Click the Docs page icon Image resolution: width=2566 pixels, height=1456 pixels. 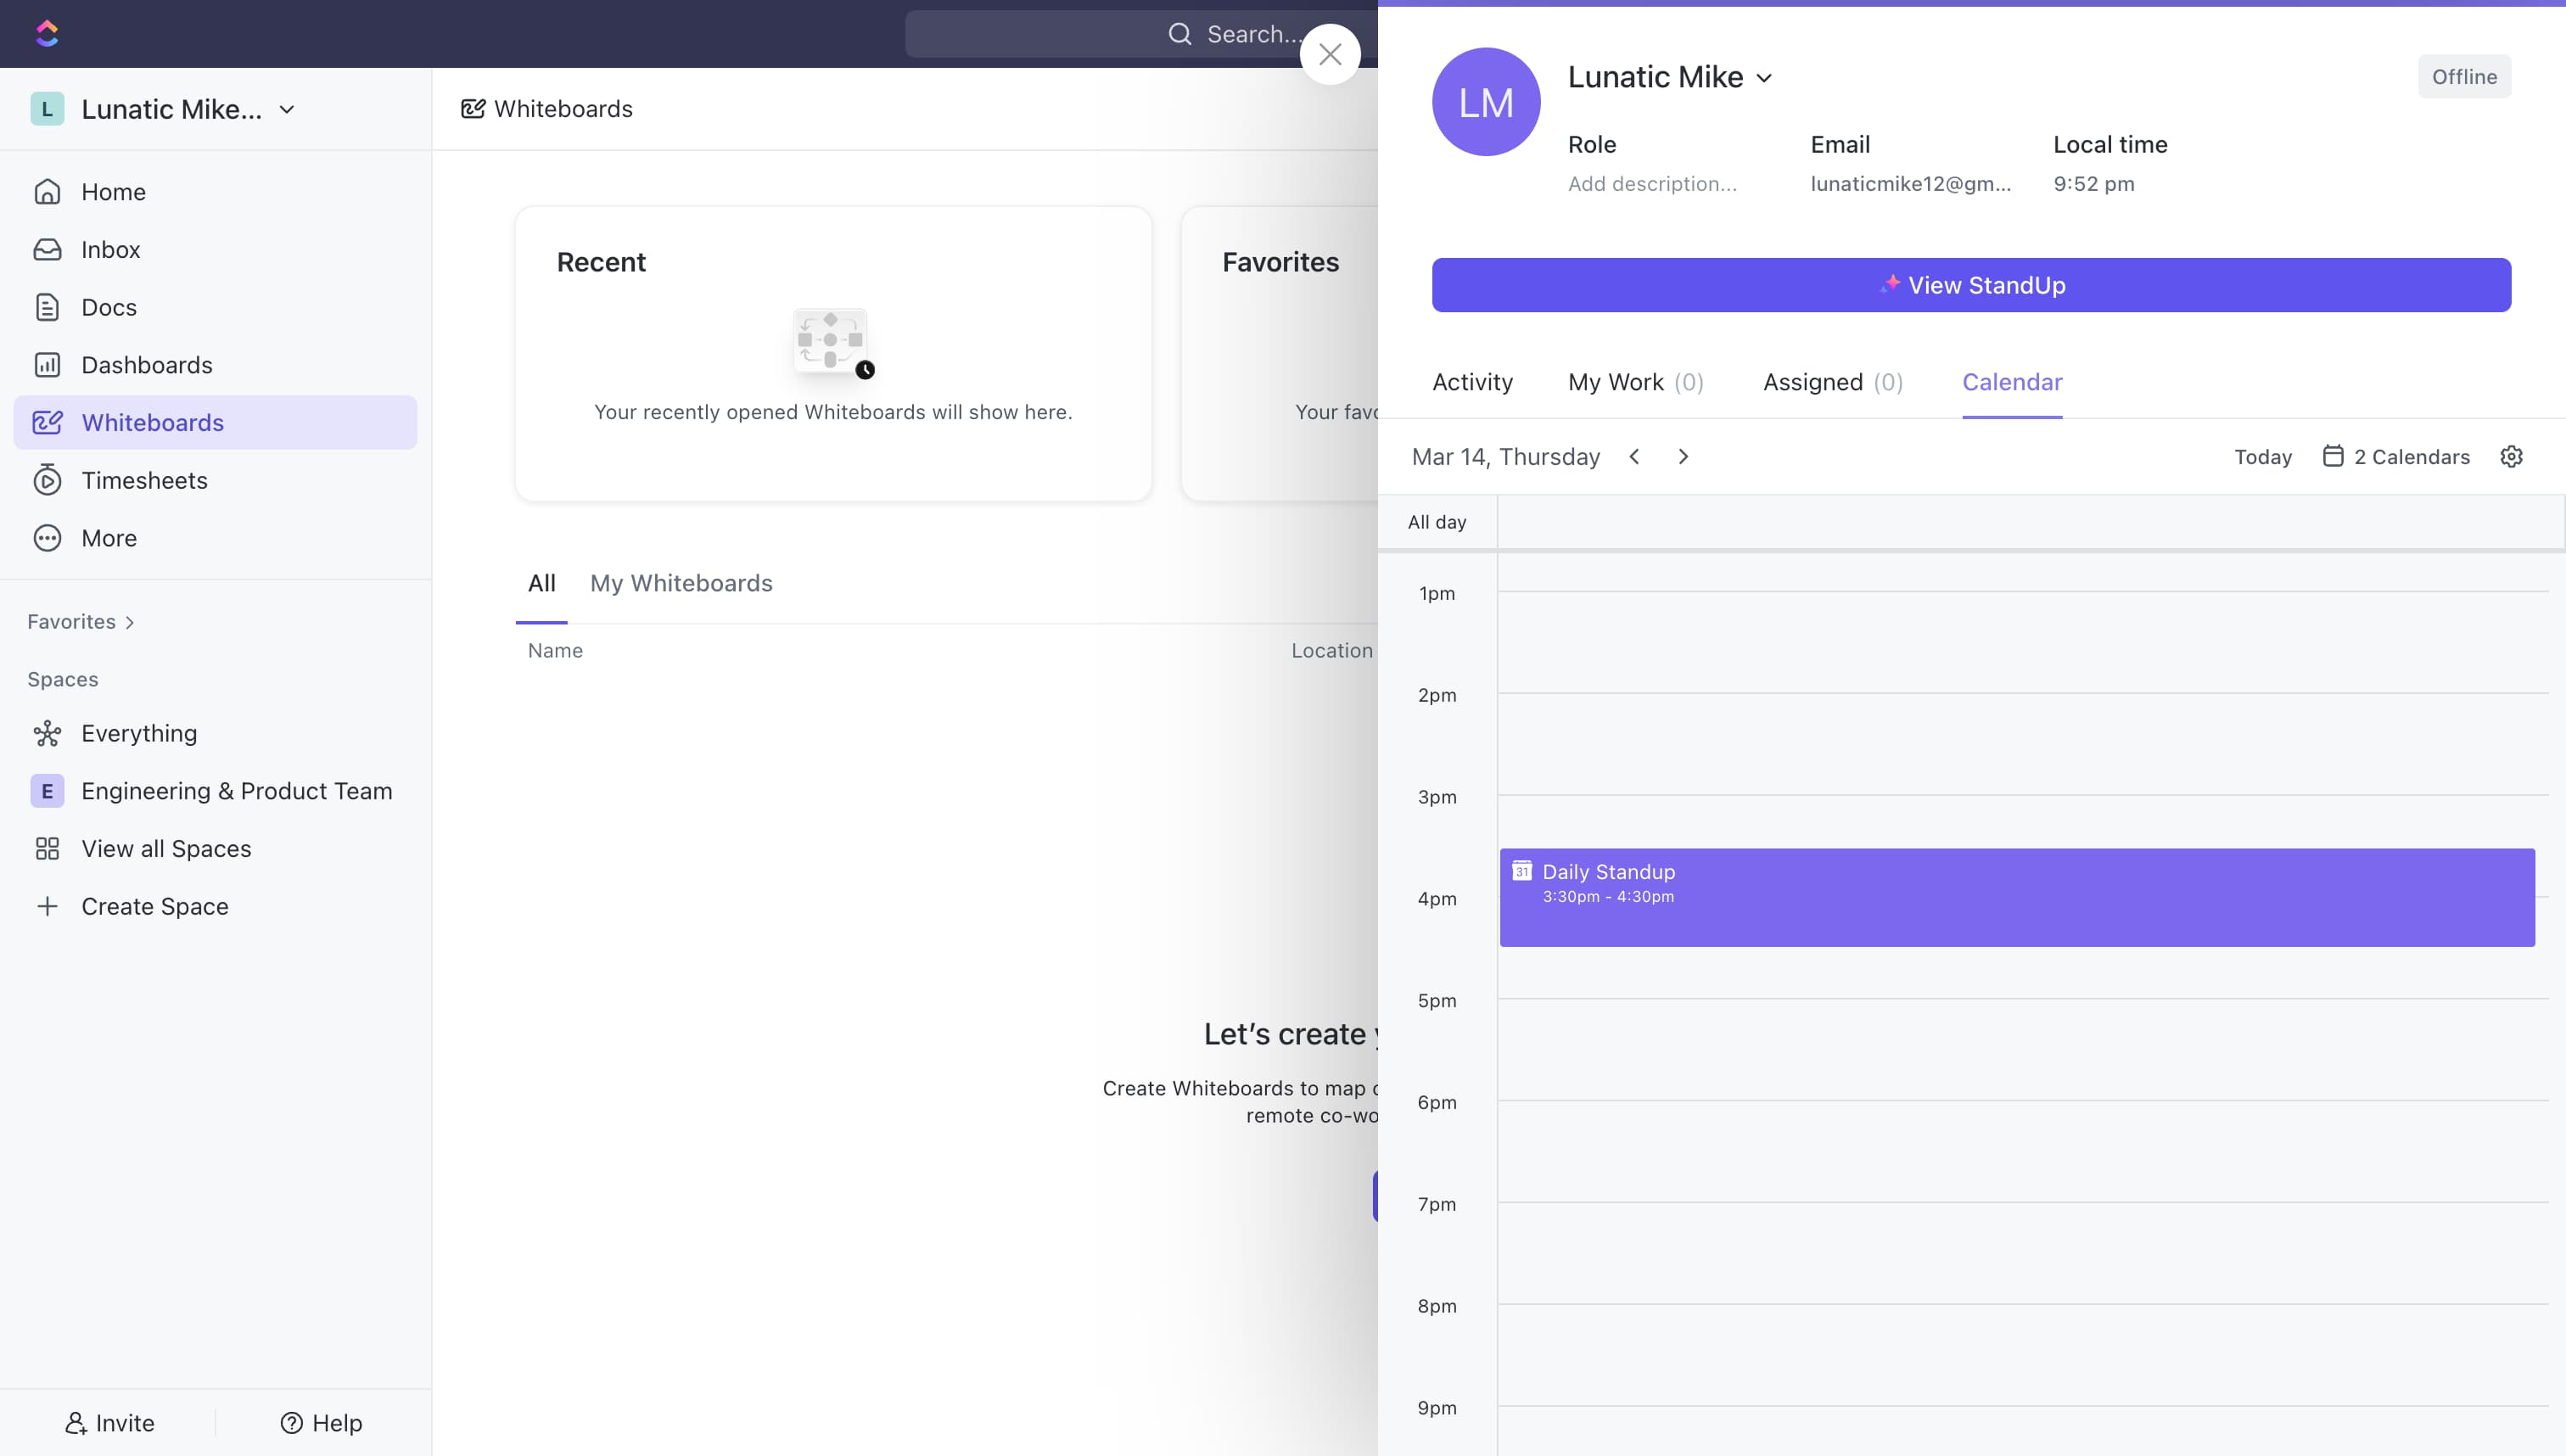[x=47, y=307]
